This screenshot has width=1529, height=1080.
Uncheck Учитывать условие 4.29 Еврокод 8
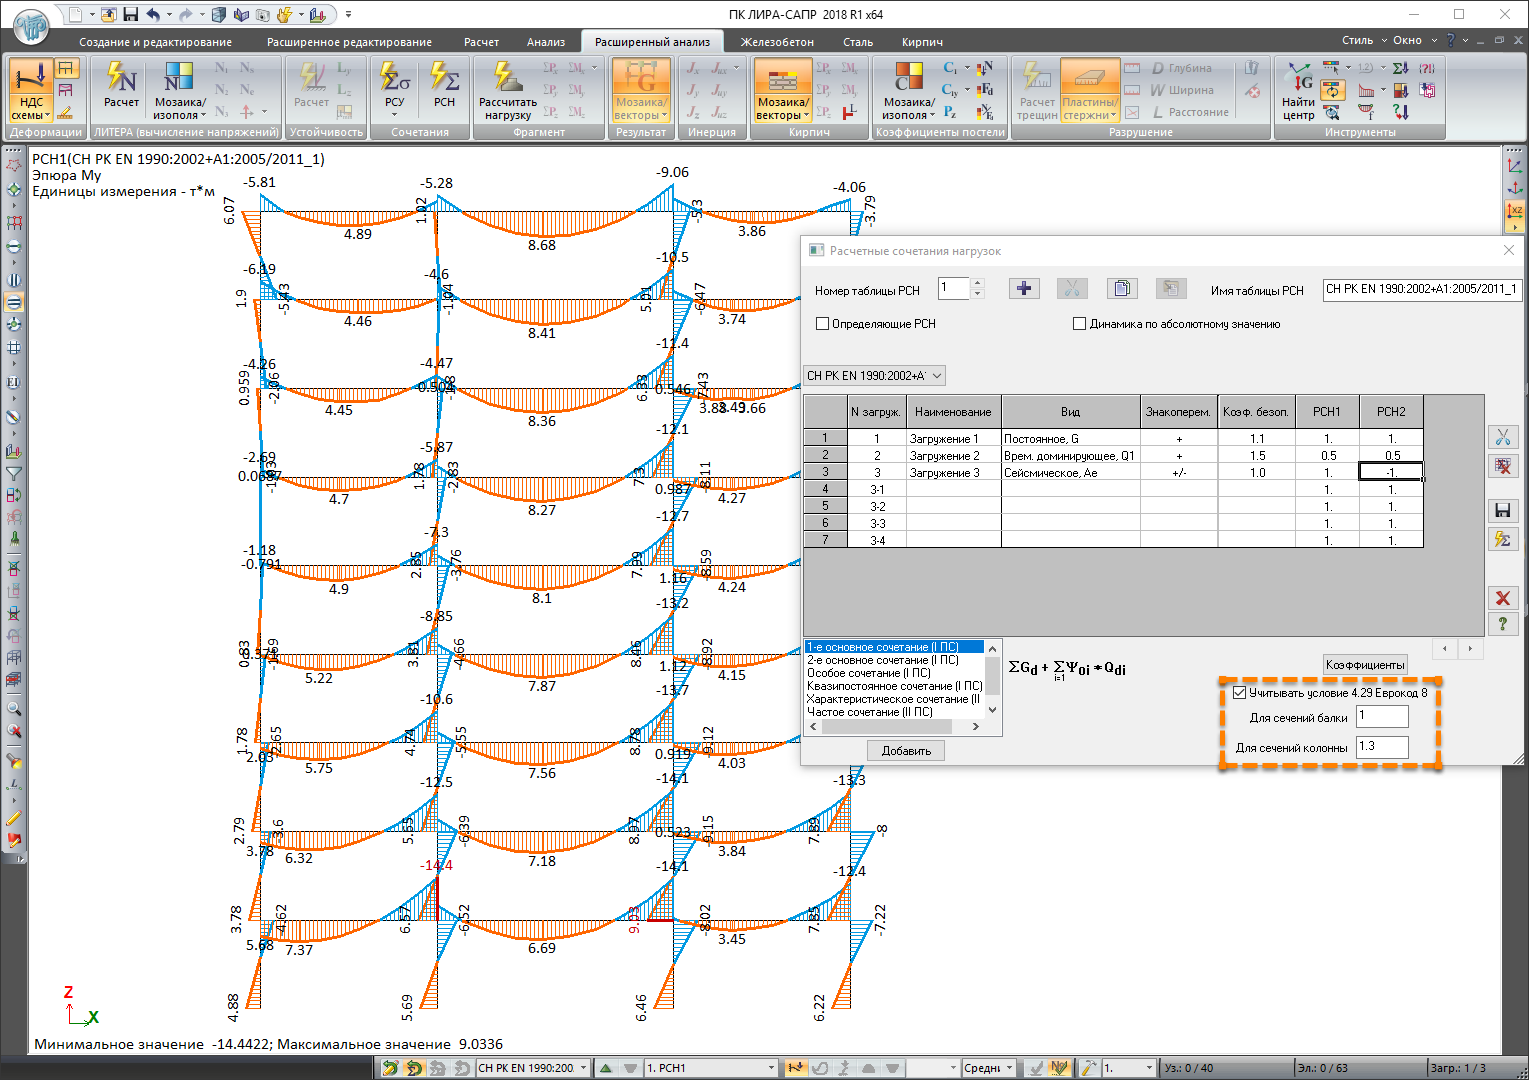[x=1239, y=692]
